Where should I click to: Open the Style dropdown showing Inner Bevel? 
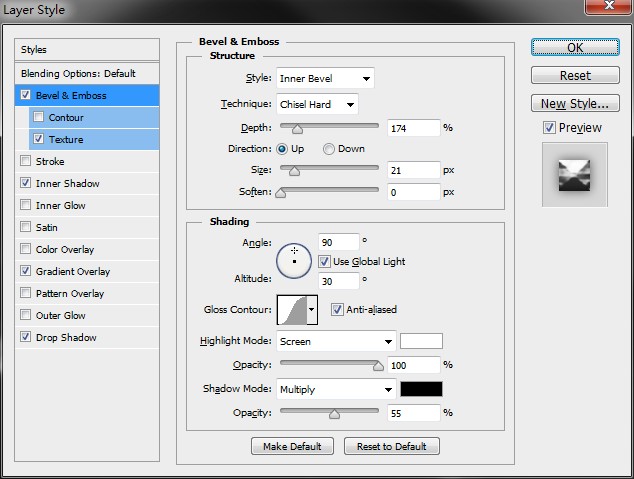tap(325, 78)
